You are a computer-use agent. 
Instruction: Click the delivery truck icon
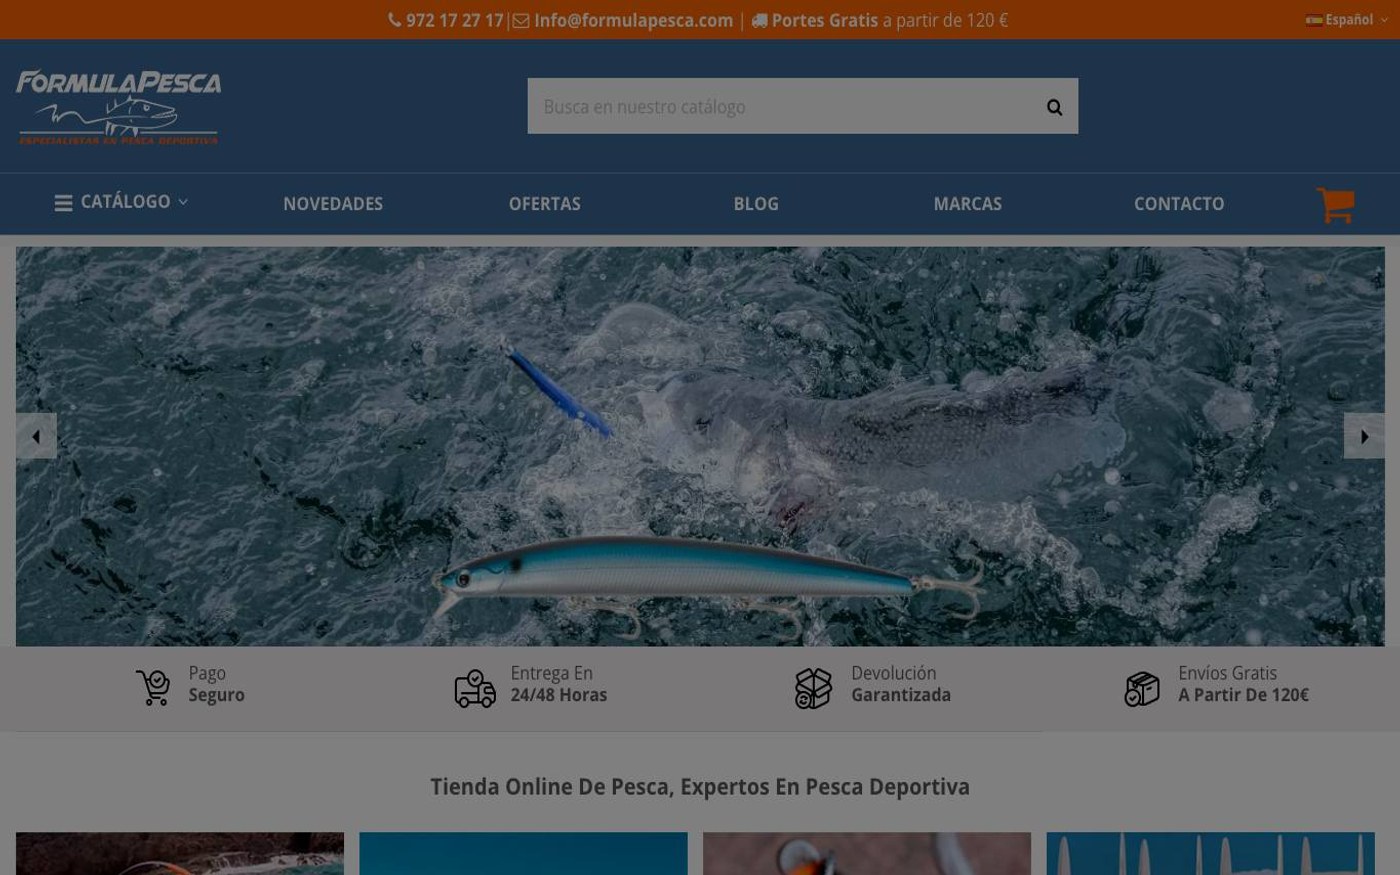point(475,689)
